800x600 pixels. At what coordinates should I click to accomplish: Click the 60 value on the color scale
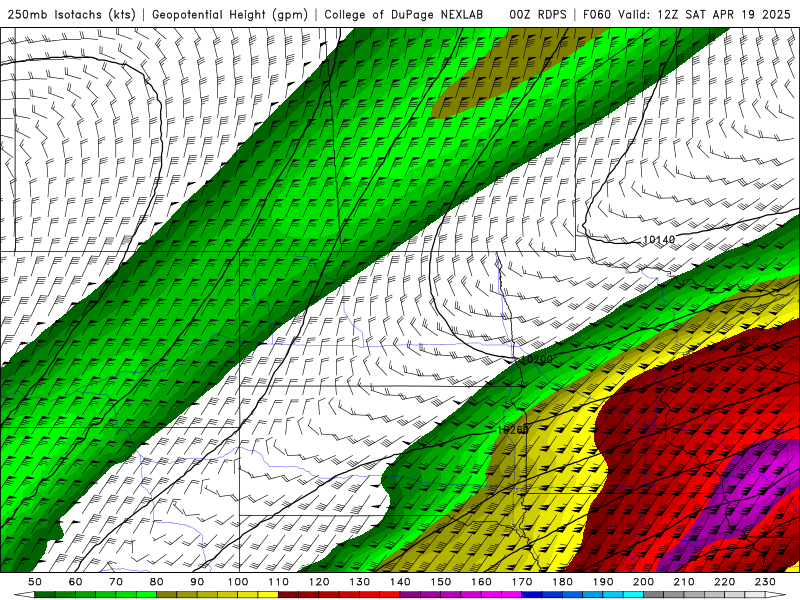pyautogui.click(x=76, y=582)
